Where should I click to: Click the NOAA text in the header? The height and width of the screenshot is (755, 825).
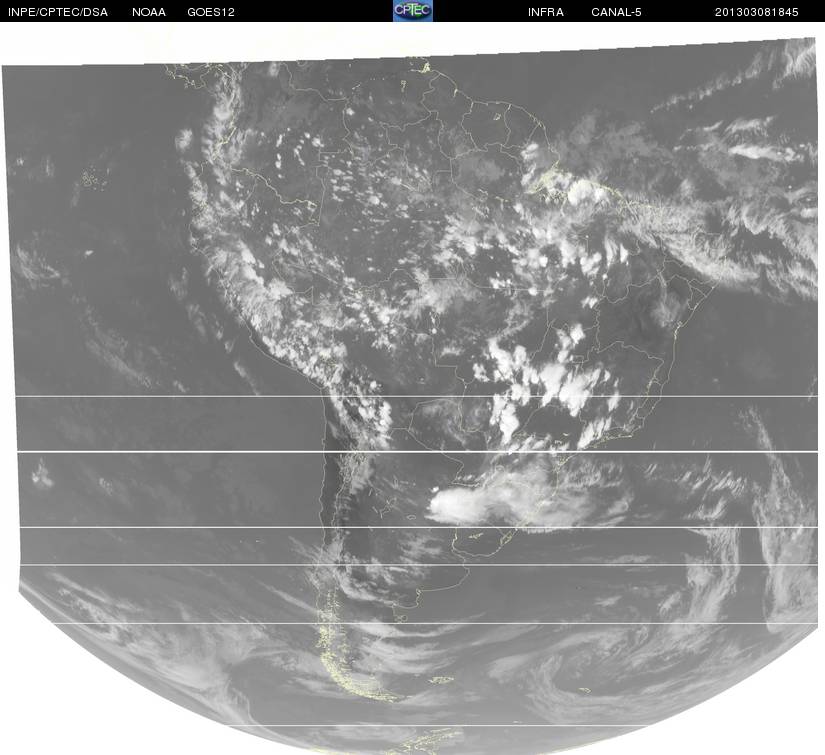click(149, 12)
